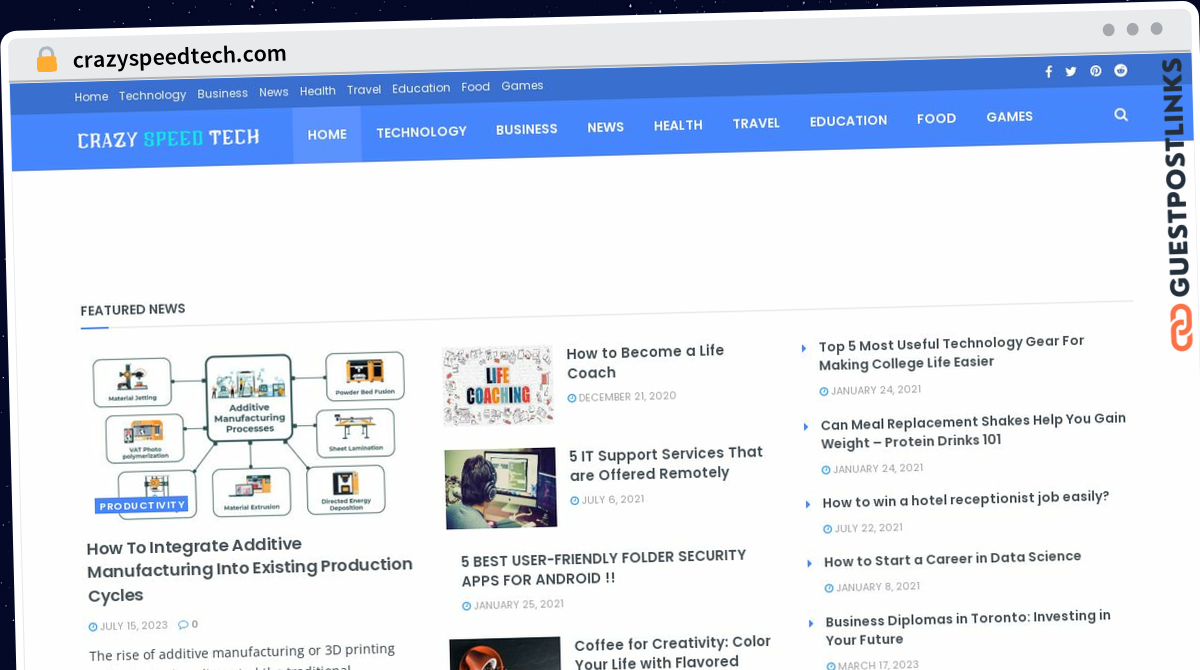The image size is (1200, 670).
Task: Click Travel in the top utility menu
Action: (364, 90)
